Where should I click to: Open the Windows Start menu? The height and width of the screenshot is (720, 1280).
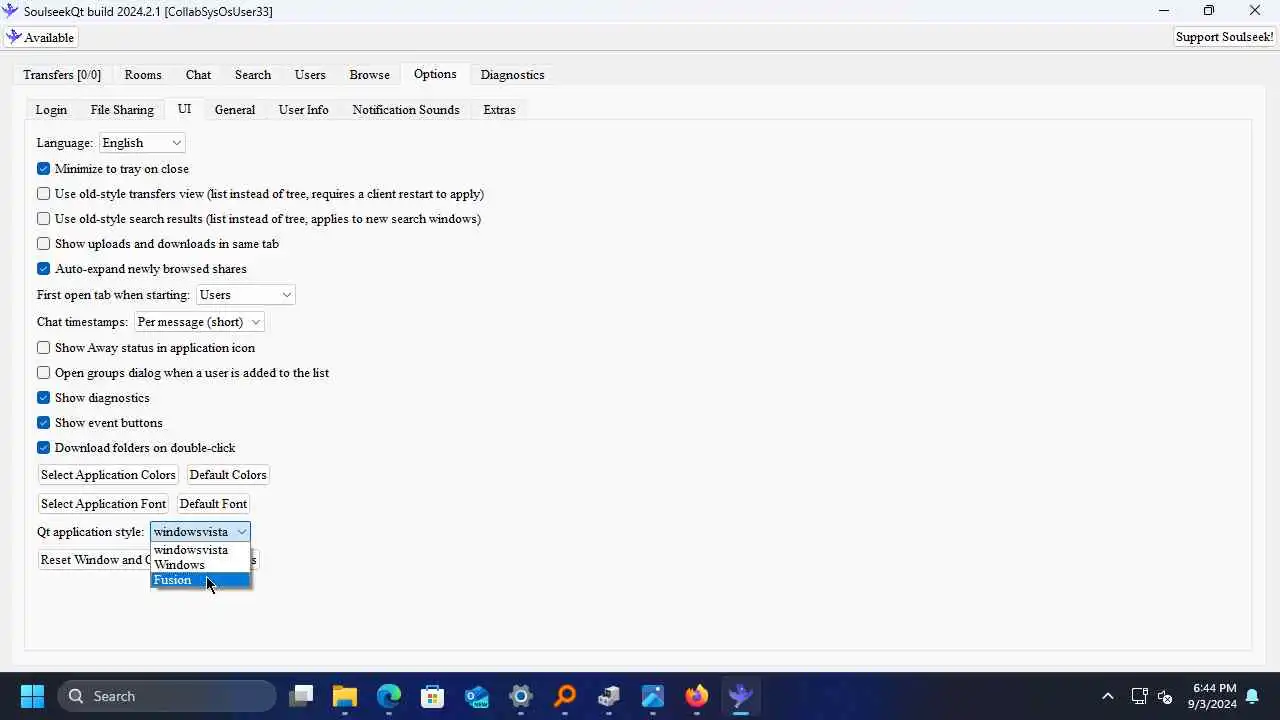coord(32,696)
